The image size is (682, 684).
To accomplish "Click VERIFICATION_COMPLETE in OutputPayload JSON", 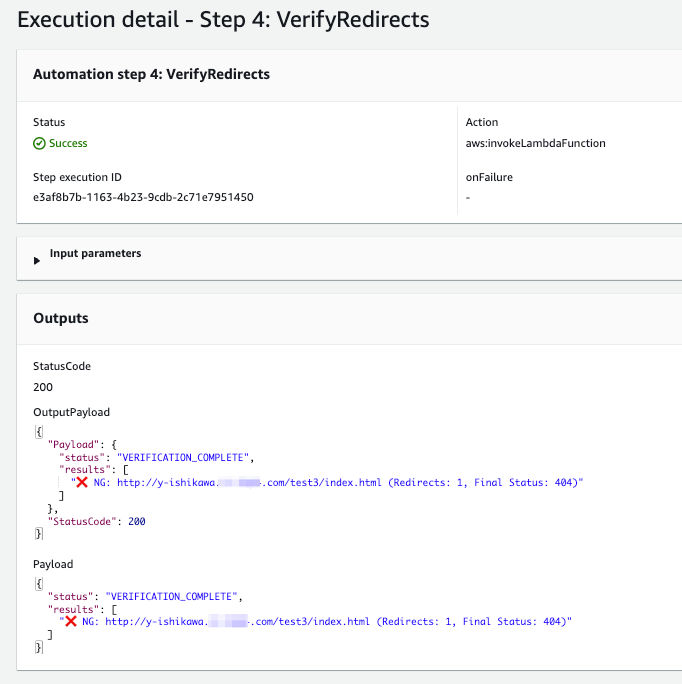I will pyautogui.click(x=182, y=457).
